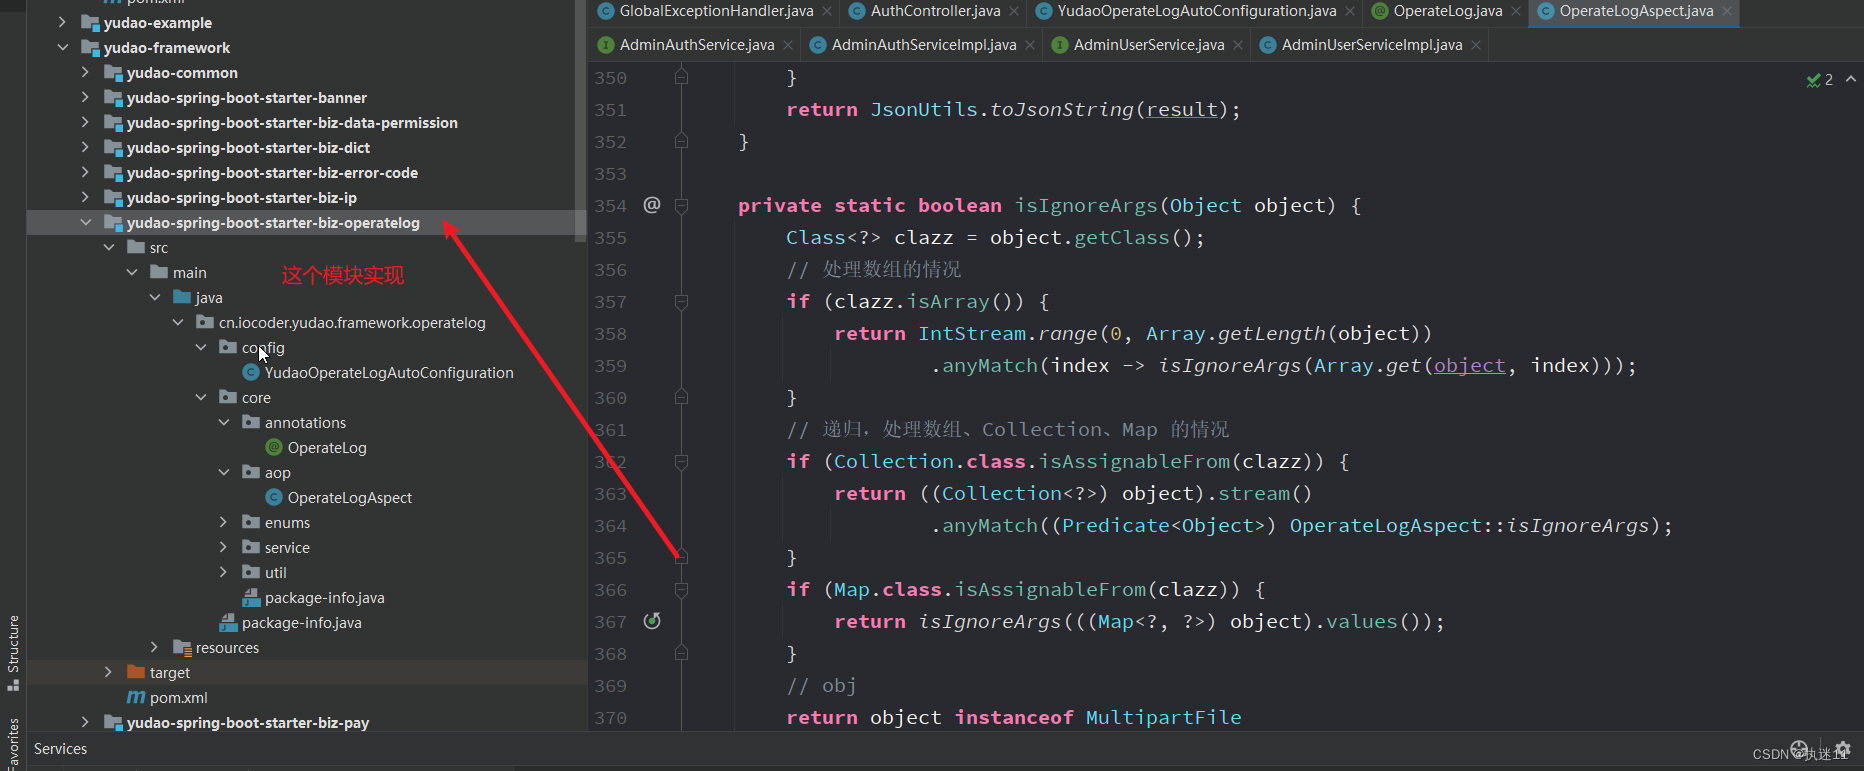1864x771 pixels.
Task: Fold the Collection if block line 462
Action: 681,462
